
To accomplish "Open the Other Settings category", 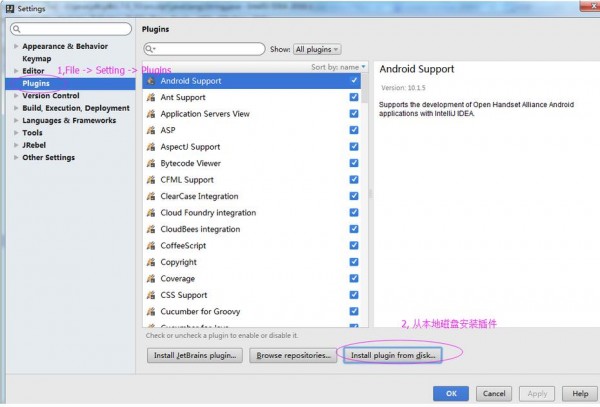I will 48,157.
